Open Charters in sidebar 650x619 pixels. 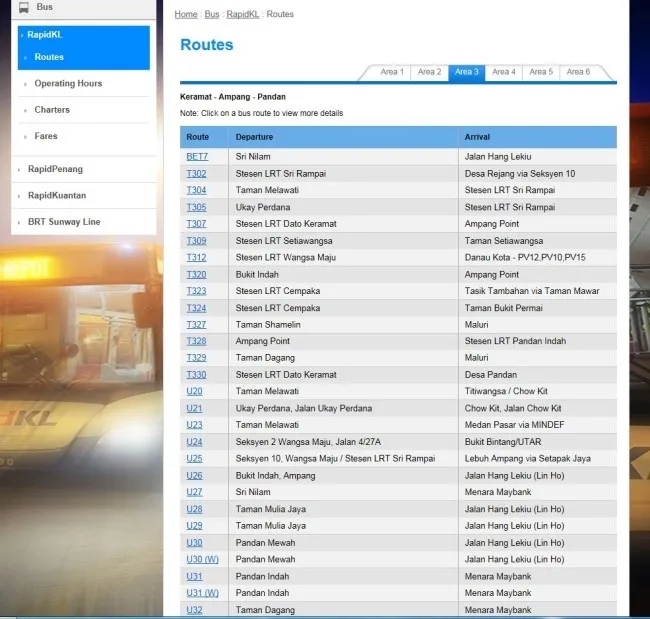pos(52,110)
